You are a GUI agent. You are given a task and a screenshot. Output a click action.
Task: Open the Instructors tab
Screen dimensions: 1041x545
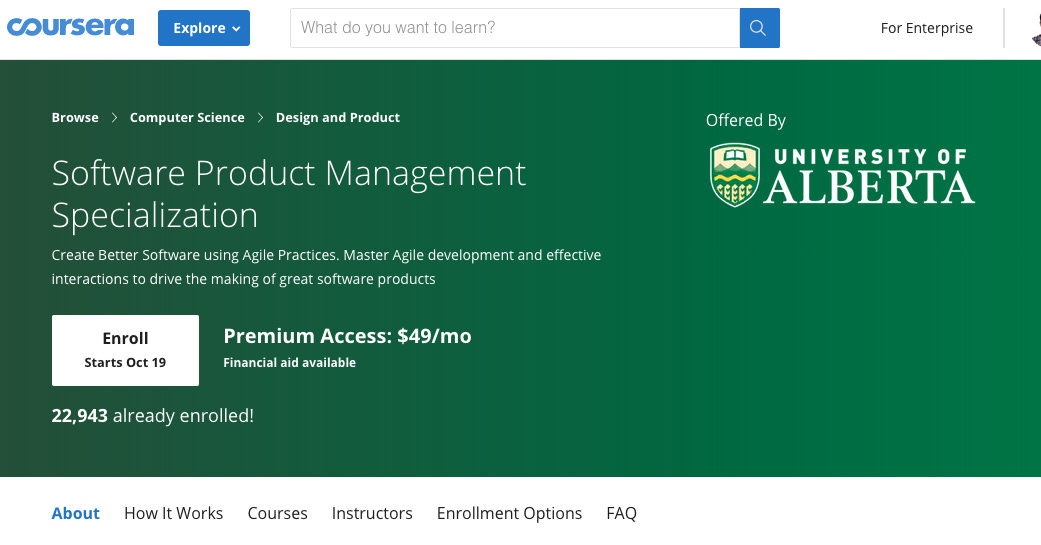coord(372,513)
